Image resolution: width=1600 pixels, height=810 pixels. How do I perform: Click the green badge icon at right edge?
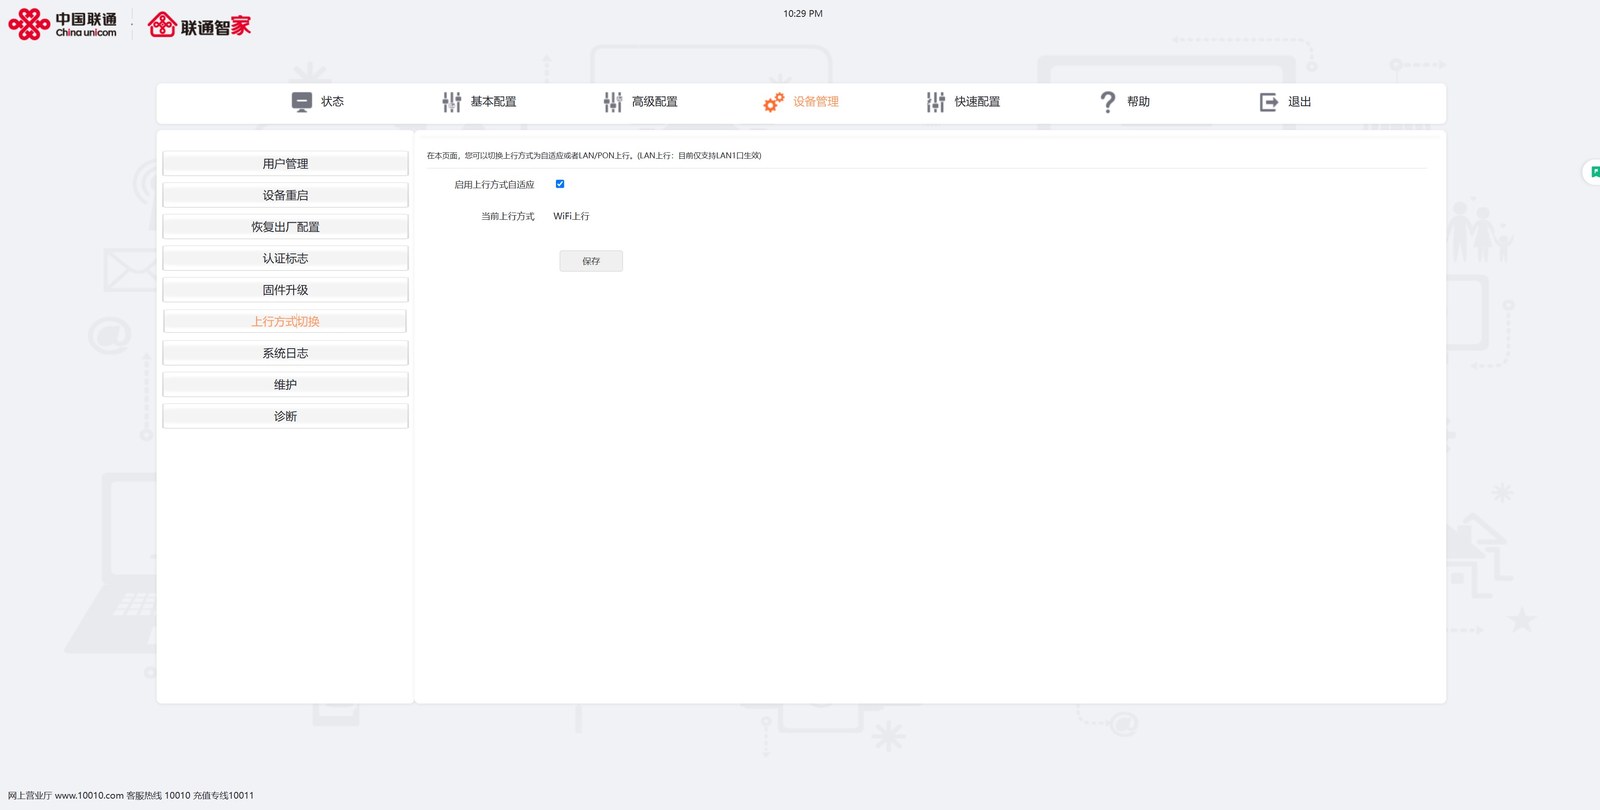point(1594,172)
